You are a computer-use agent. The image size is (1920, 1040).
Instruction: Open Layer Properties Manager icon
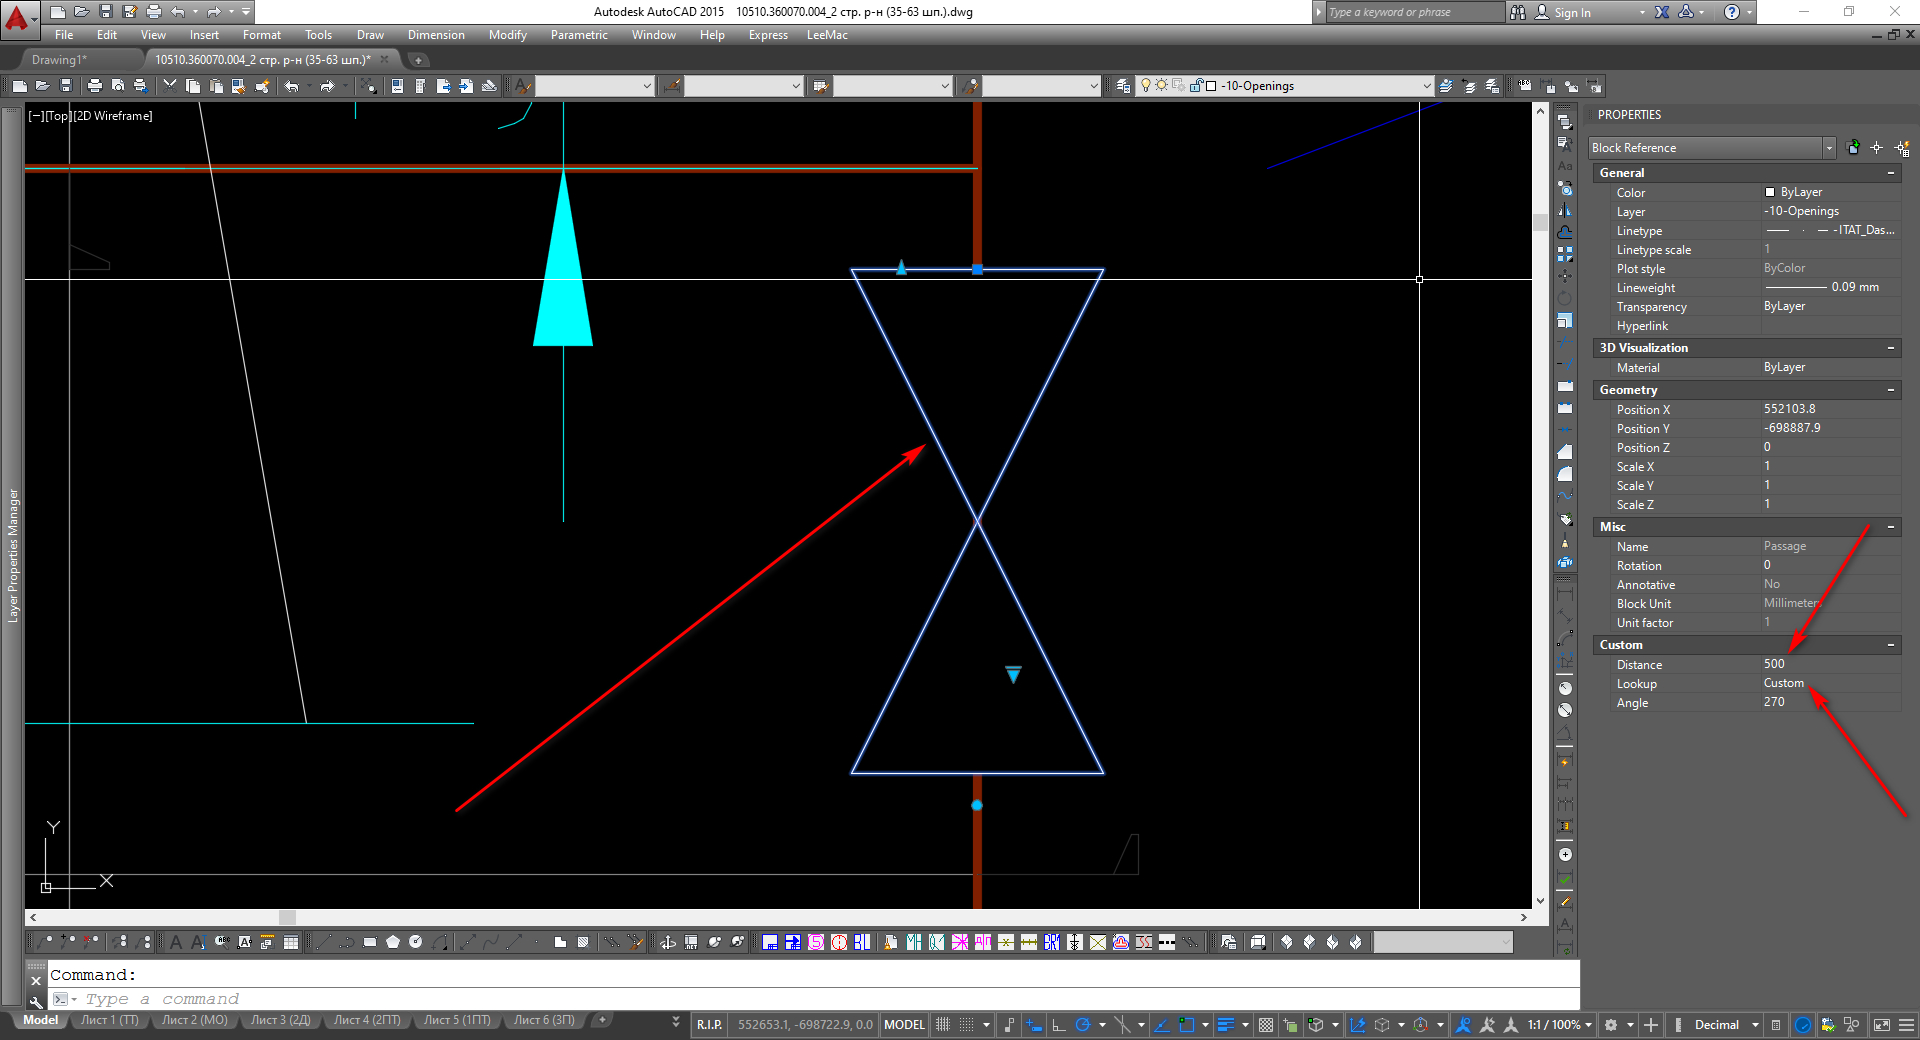[x=1123, y=86]
